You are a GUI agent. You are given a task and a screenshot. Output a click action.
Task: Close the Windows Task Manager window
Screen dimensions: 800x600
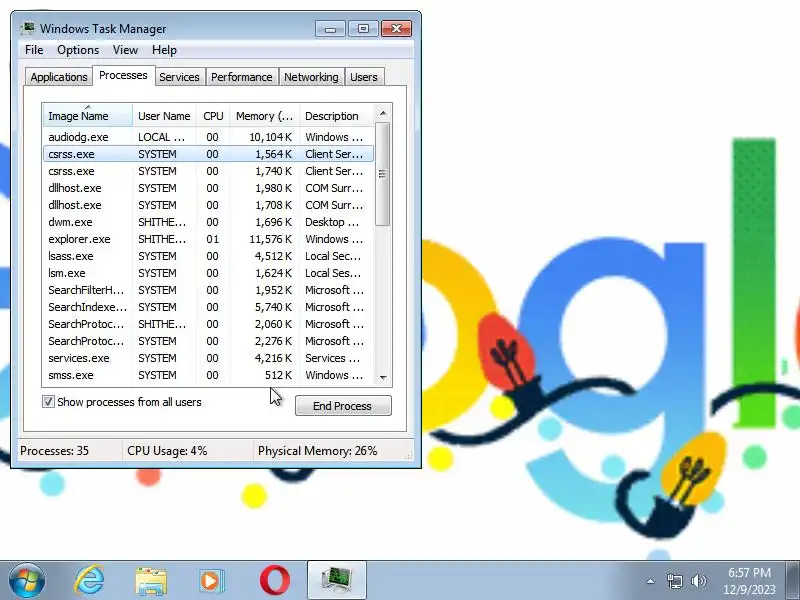[396, 29]
